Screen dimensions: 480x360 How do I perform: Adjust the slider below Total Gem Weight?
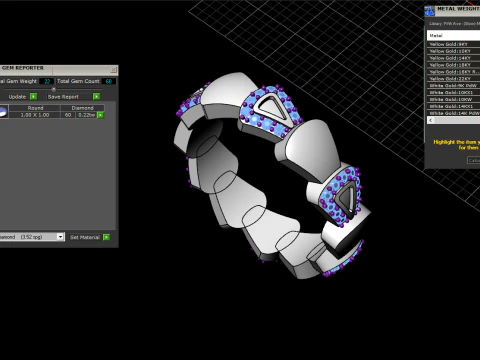pos(53,89)
